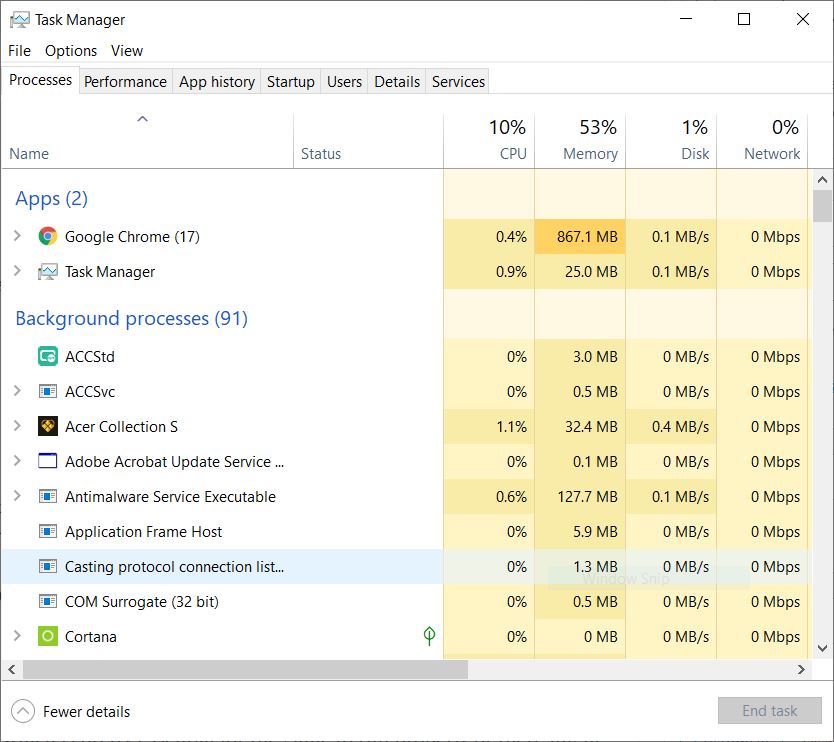Click Acer Collection S 1.1% CPU cell
The height and width of the screenshot is (742, 834).
(x=489, y=427)
